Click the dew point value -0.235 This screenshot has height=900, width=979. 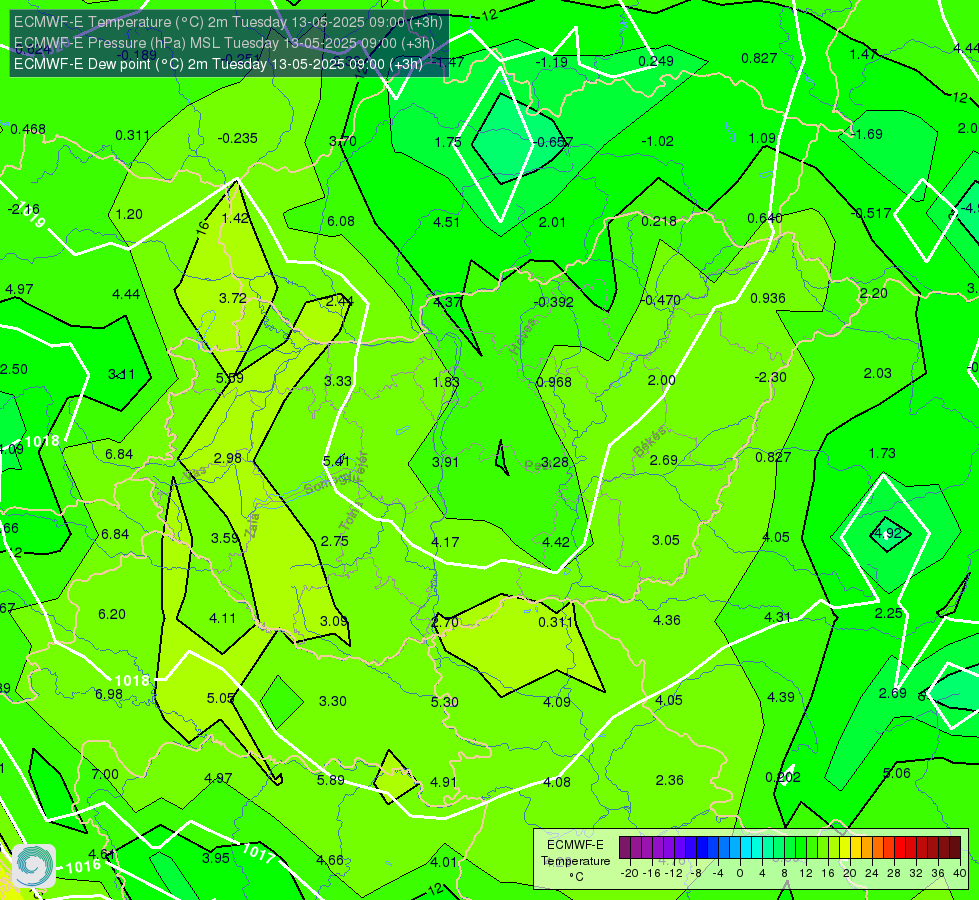click(237, 139)
